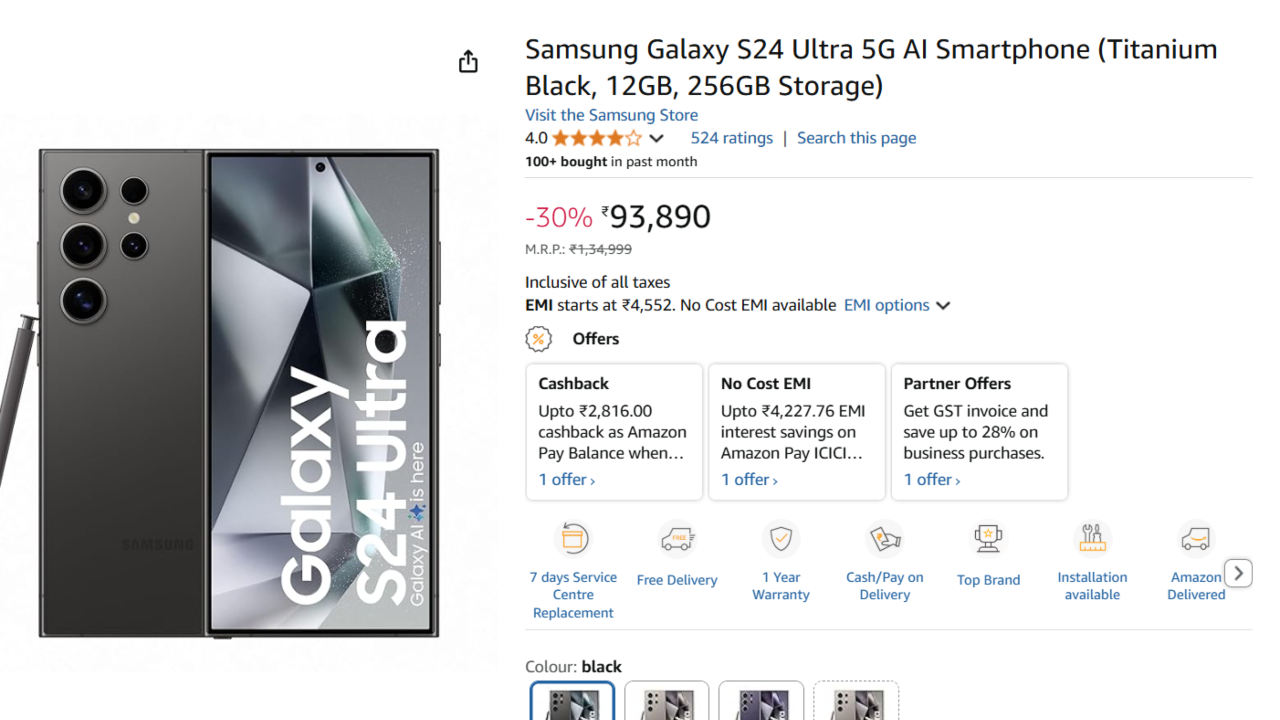Viewport: 1280px width, 720px height.
Task: Click the Cash/Pay on Delivery icon
Action: pyautogui.click(x=885, y=539)
